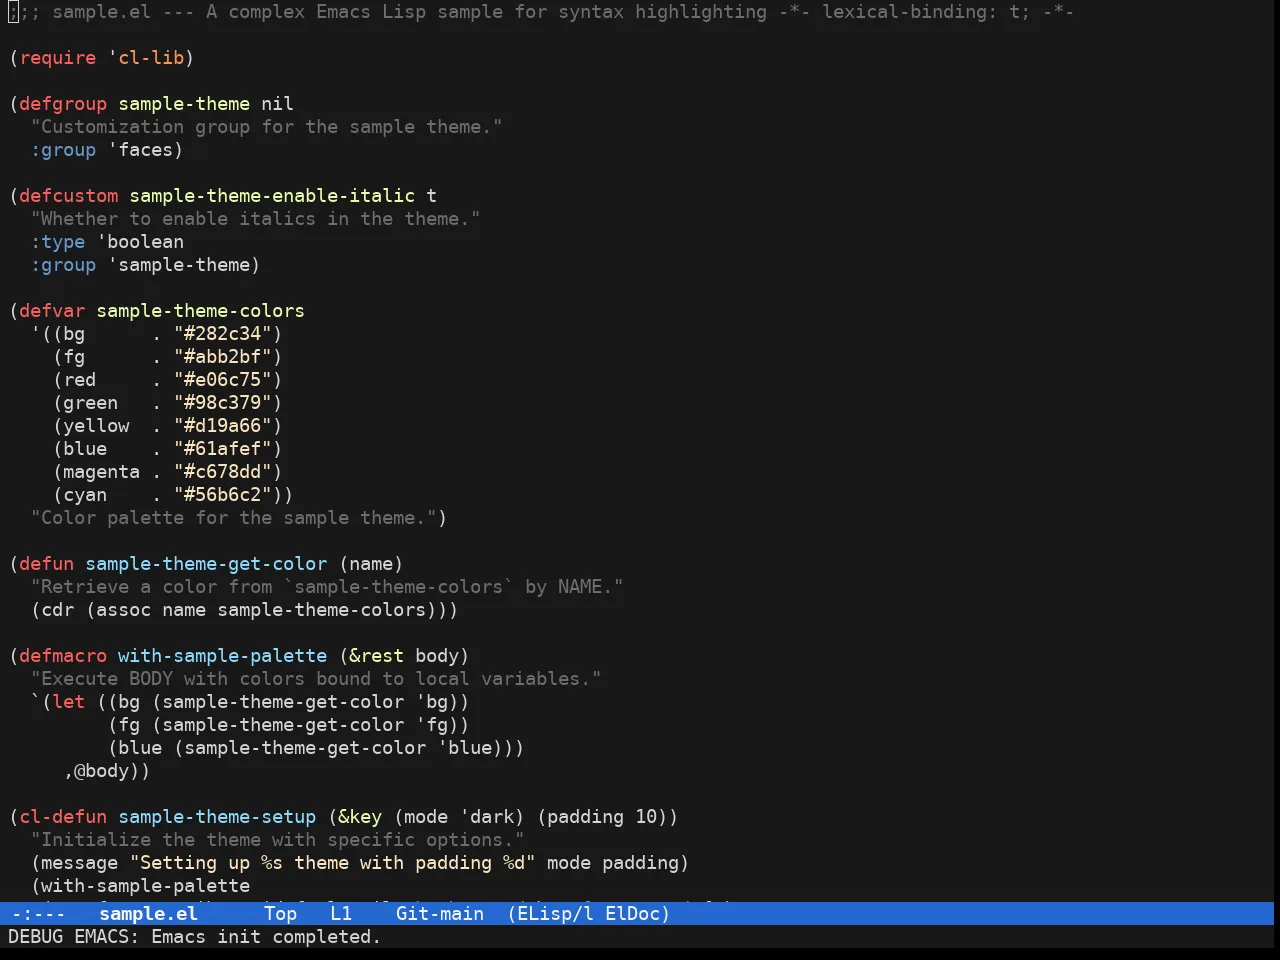Click the '&rest' keyword
The width and height of the screenshot is (1280, 960).
tap(377, 656)
